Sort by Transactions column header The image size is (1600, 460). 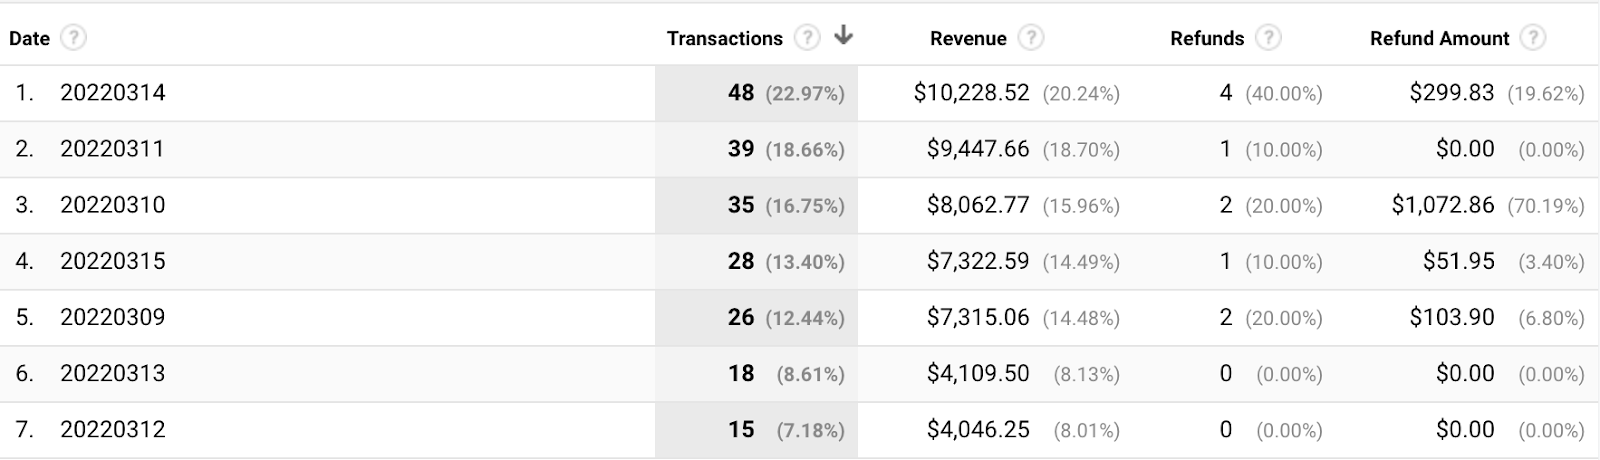(x=724, y=38)
